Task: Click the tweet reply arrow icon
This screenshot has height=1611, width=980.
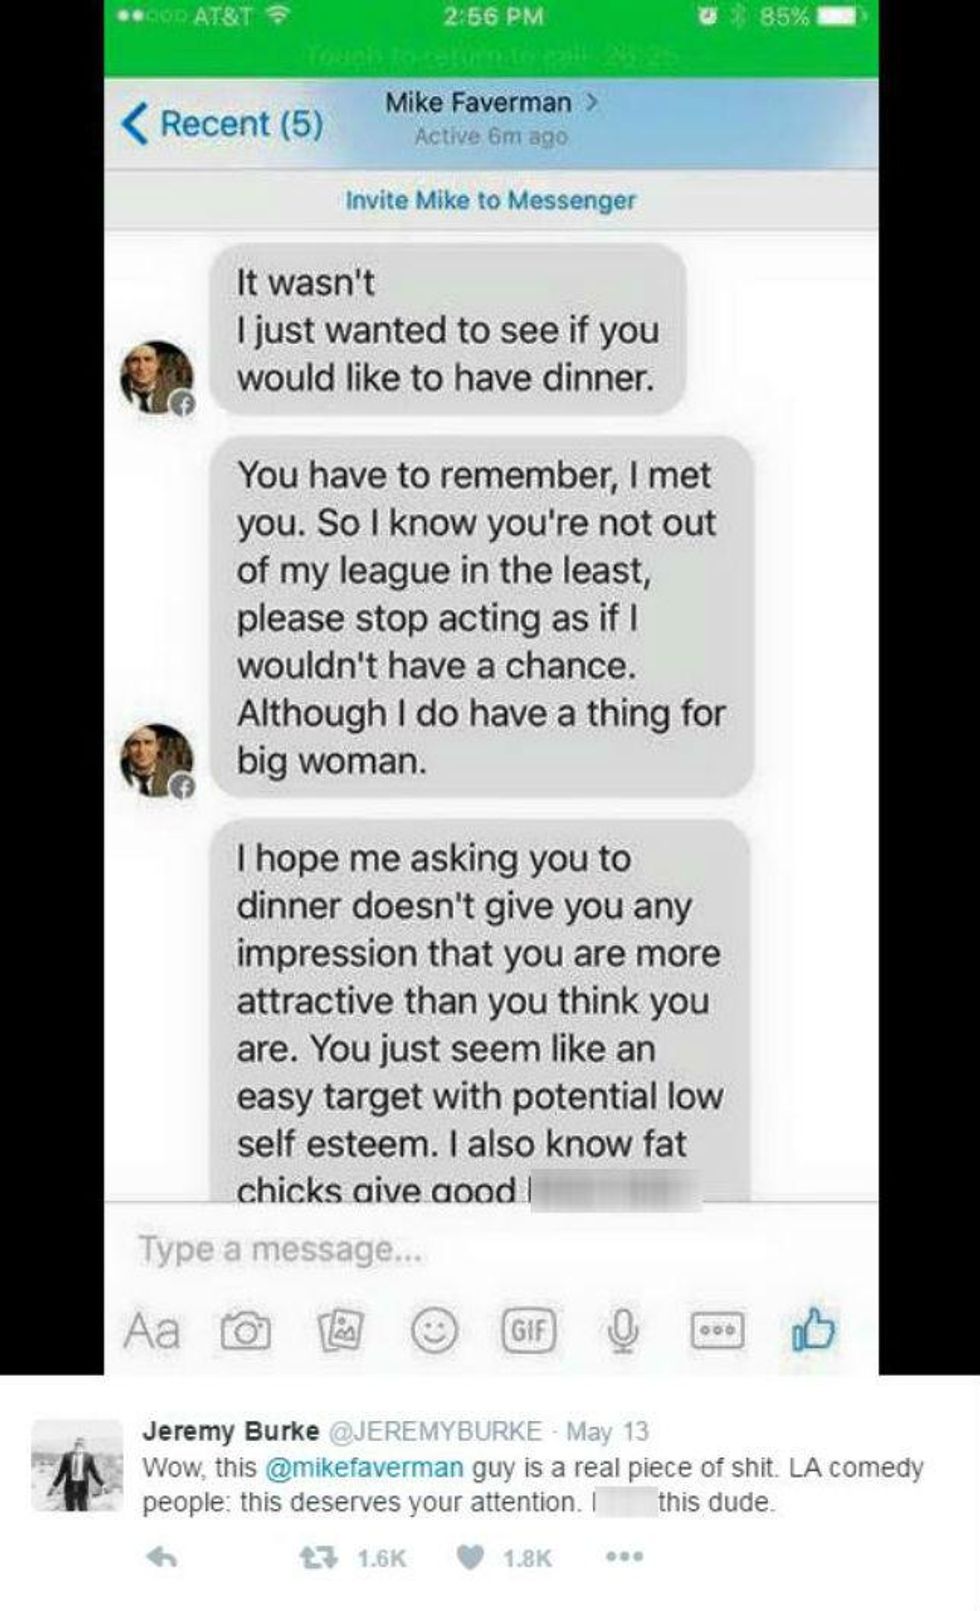Action: point(161,1557)
